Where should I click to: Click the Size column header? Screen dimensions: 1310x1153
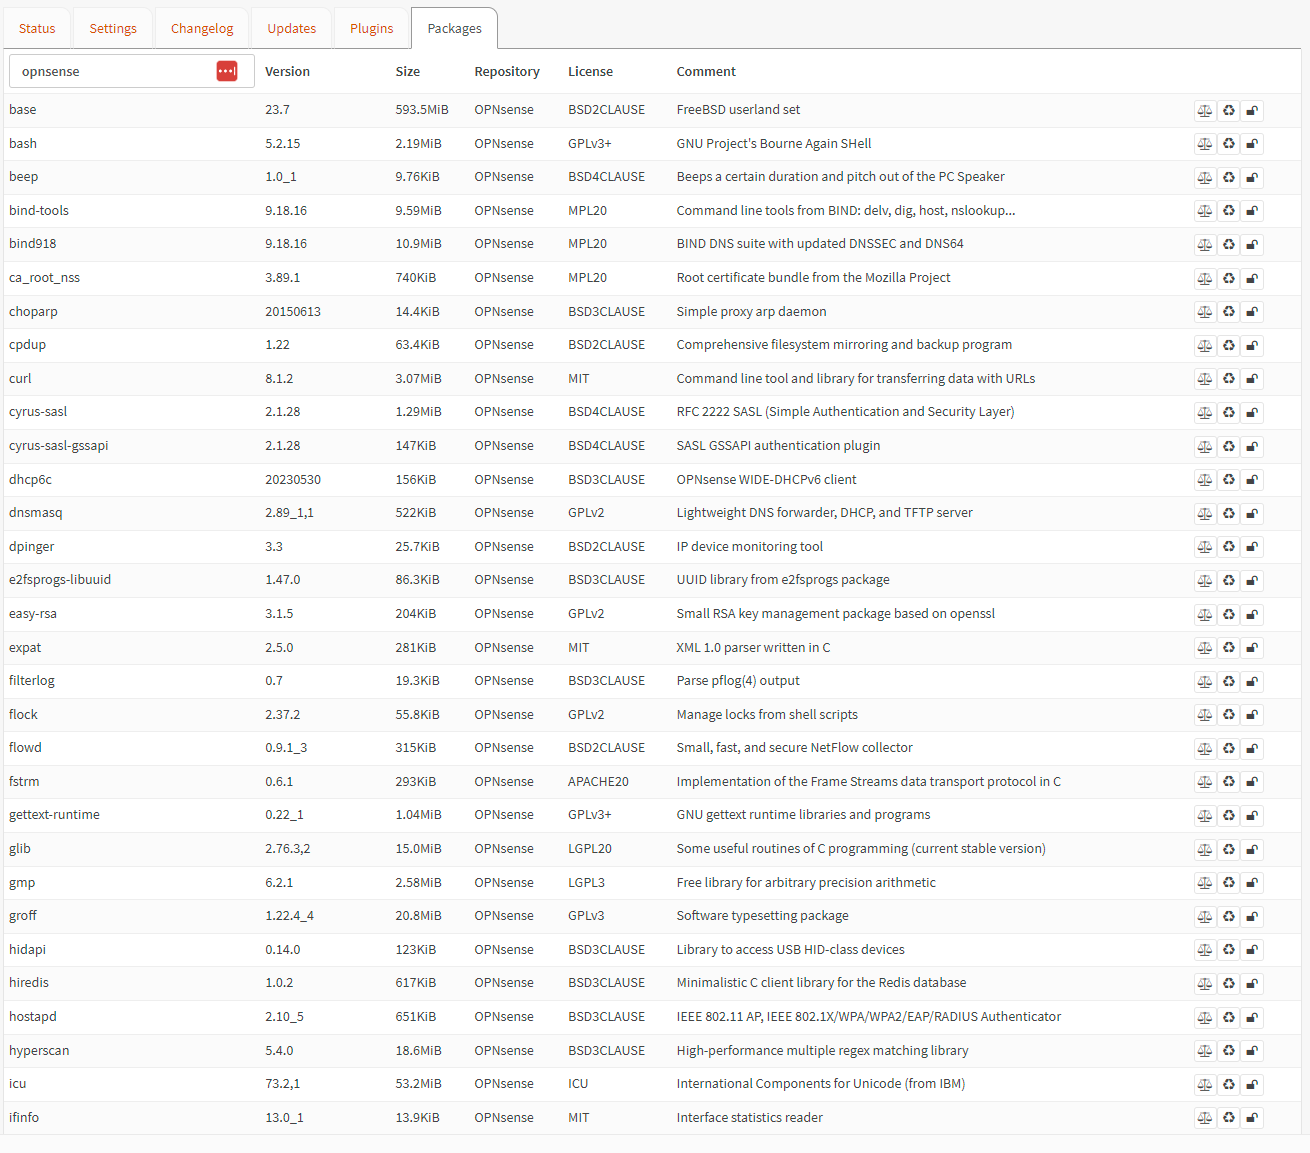point(407,72)
